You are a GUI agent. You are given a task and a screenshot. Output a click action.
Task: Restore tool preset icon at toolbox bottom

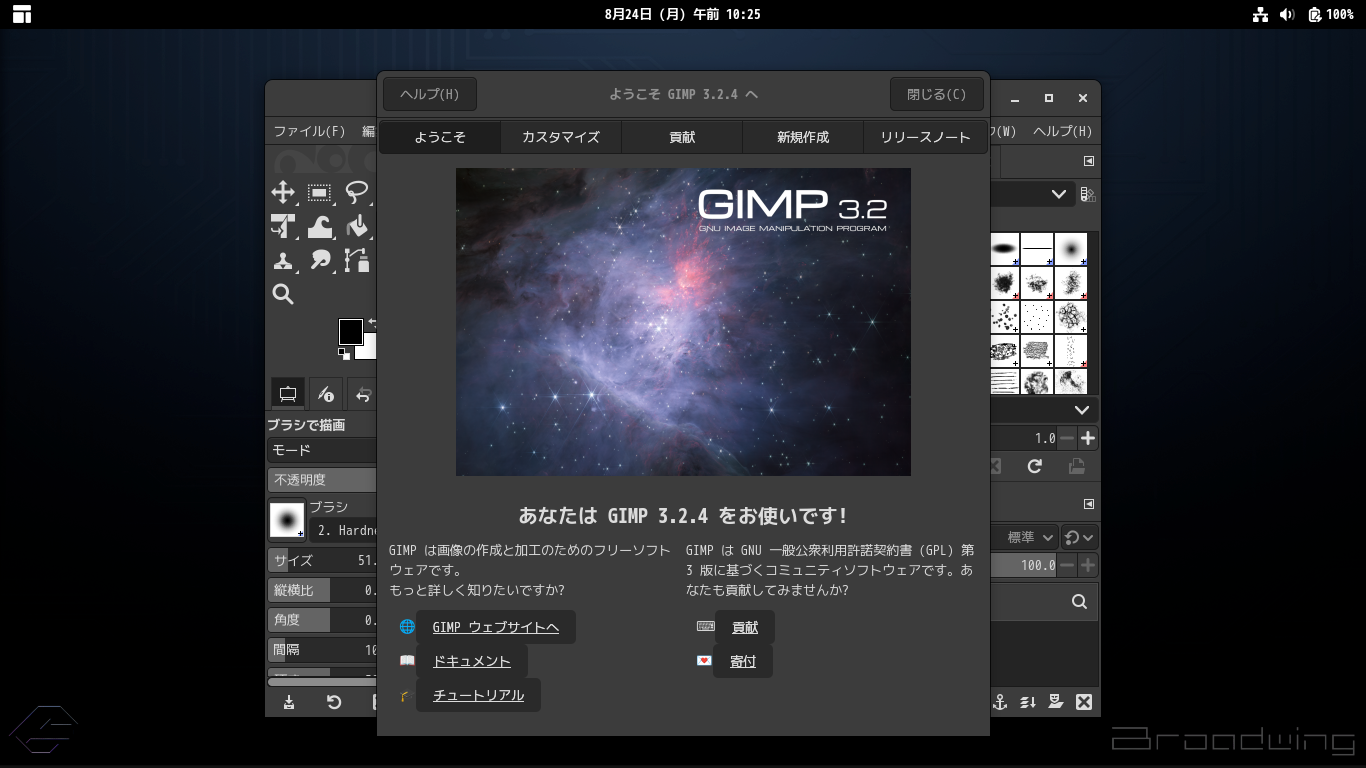pyautogui.click(x=334, y=702)
